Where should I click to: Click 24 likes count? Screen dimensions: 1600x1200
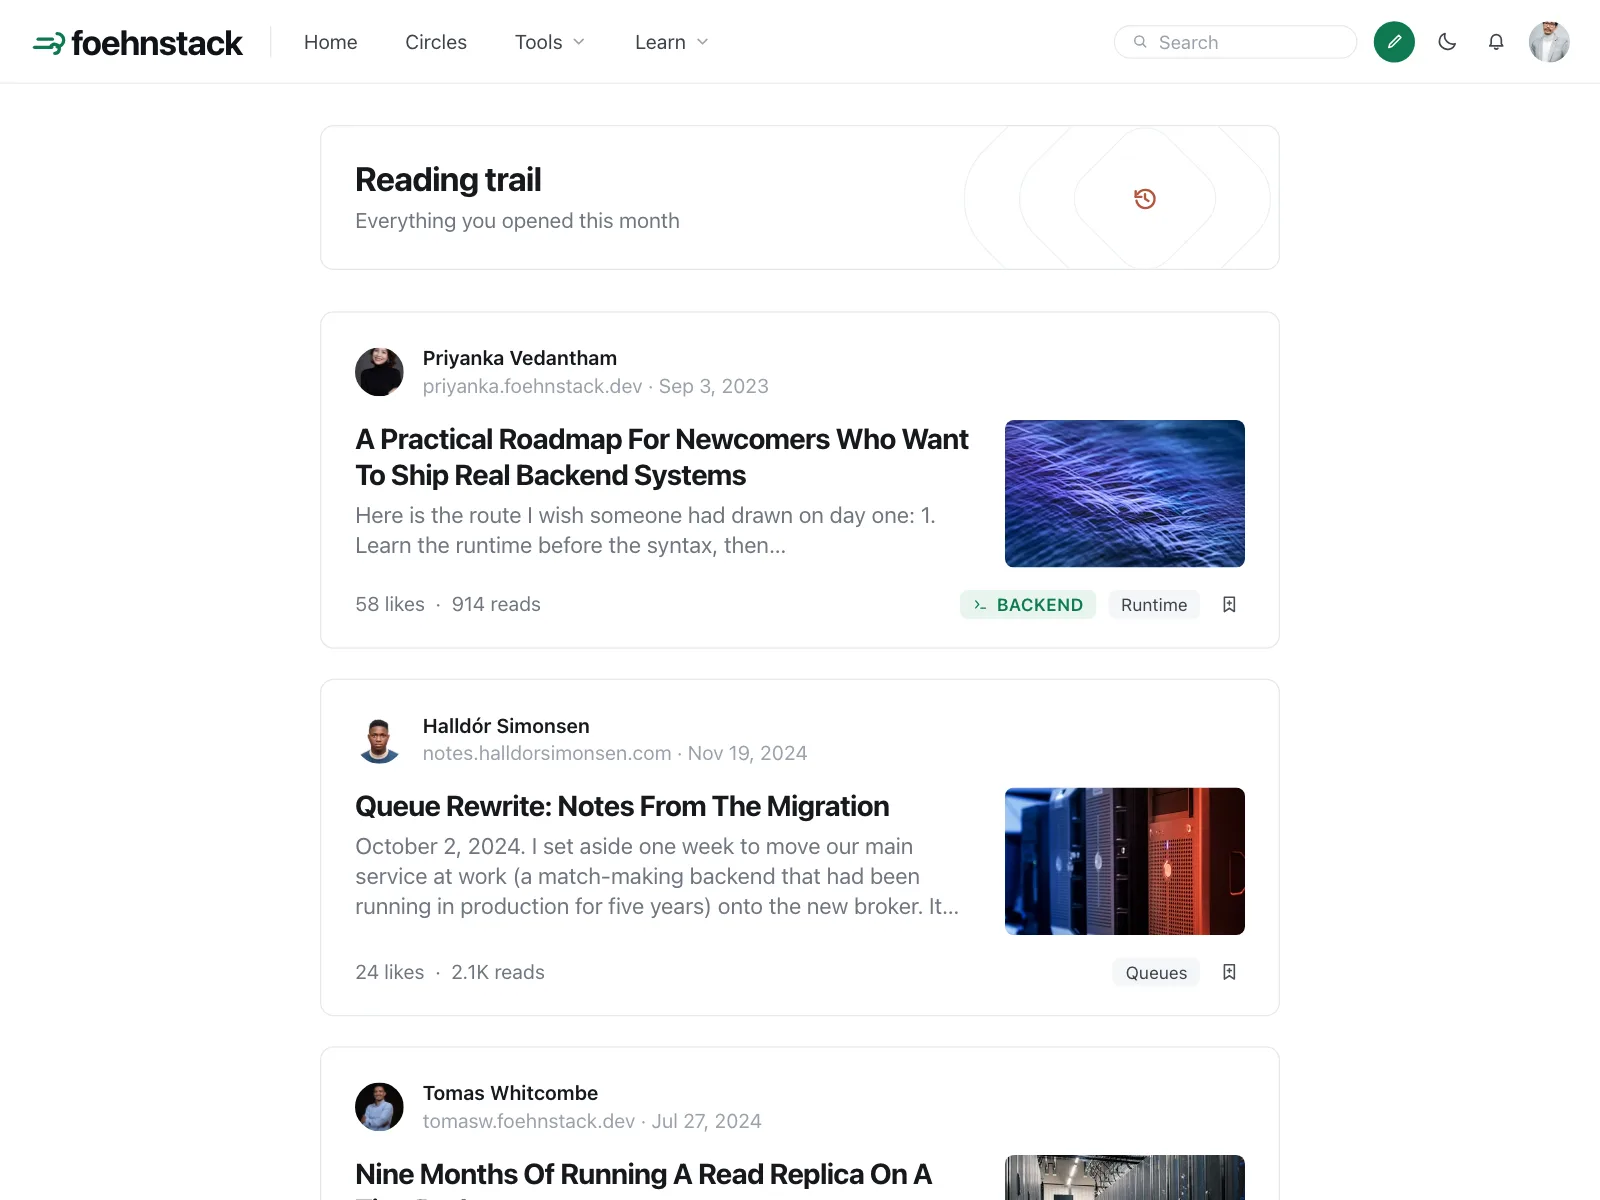click(x=390, y=972)
